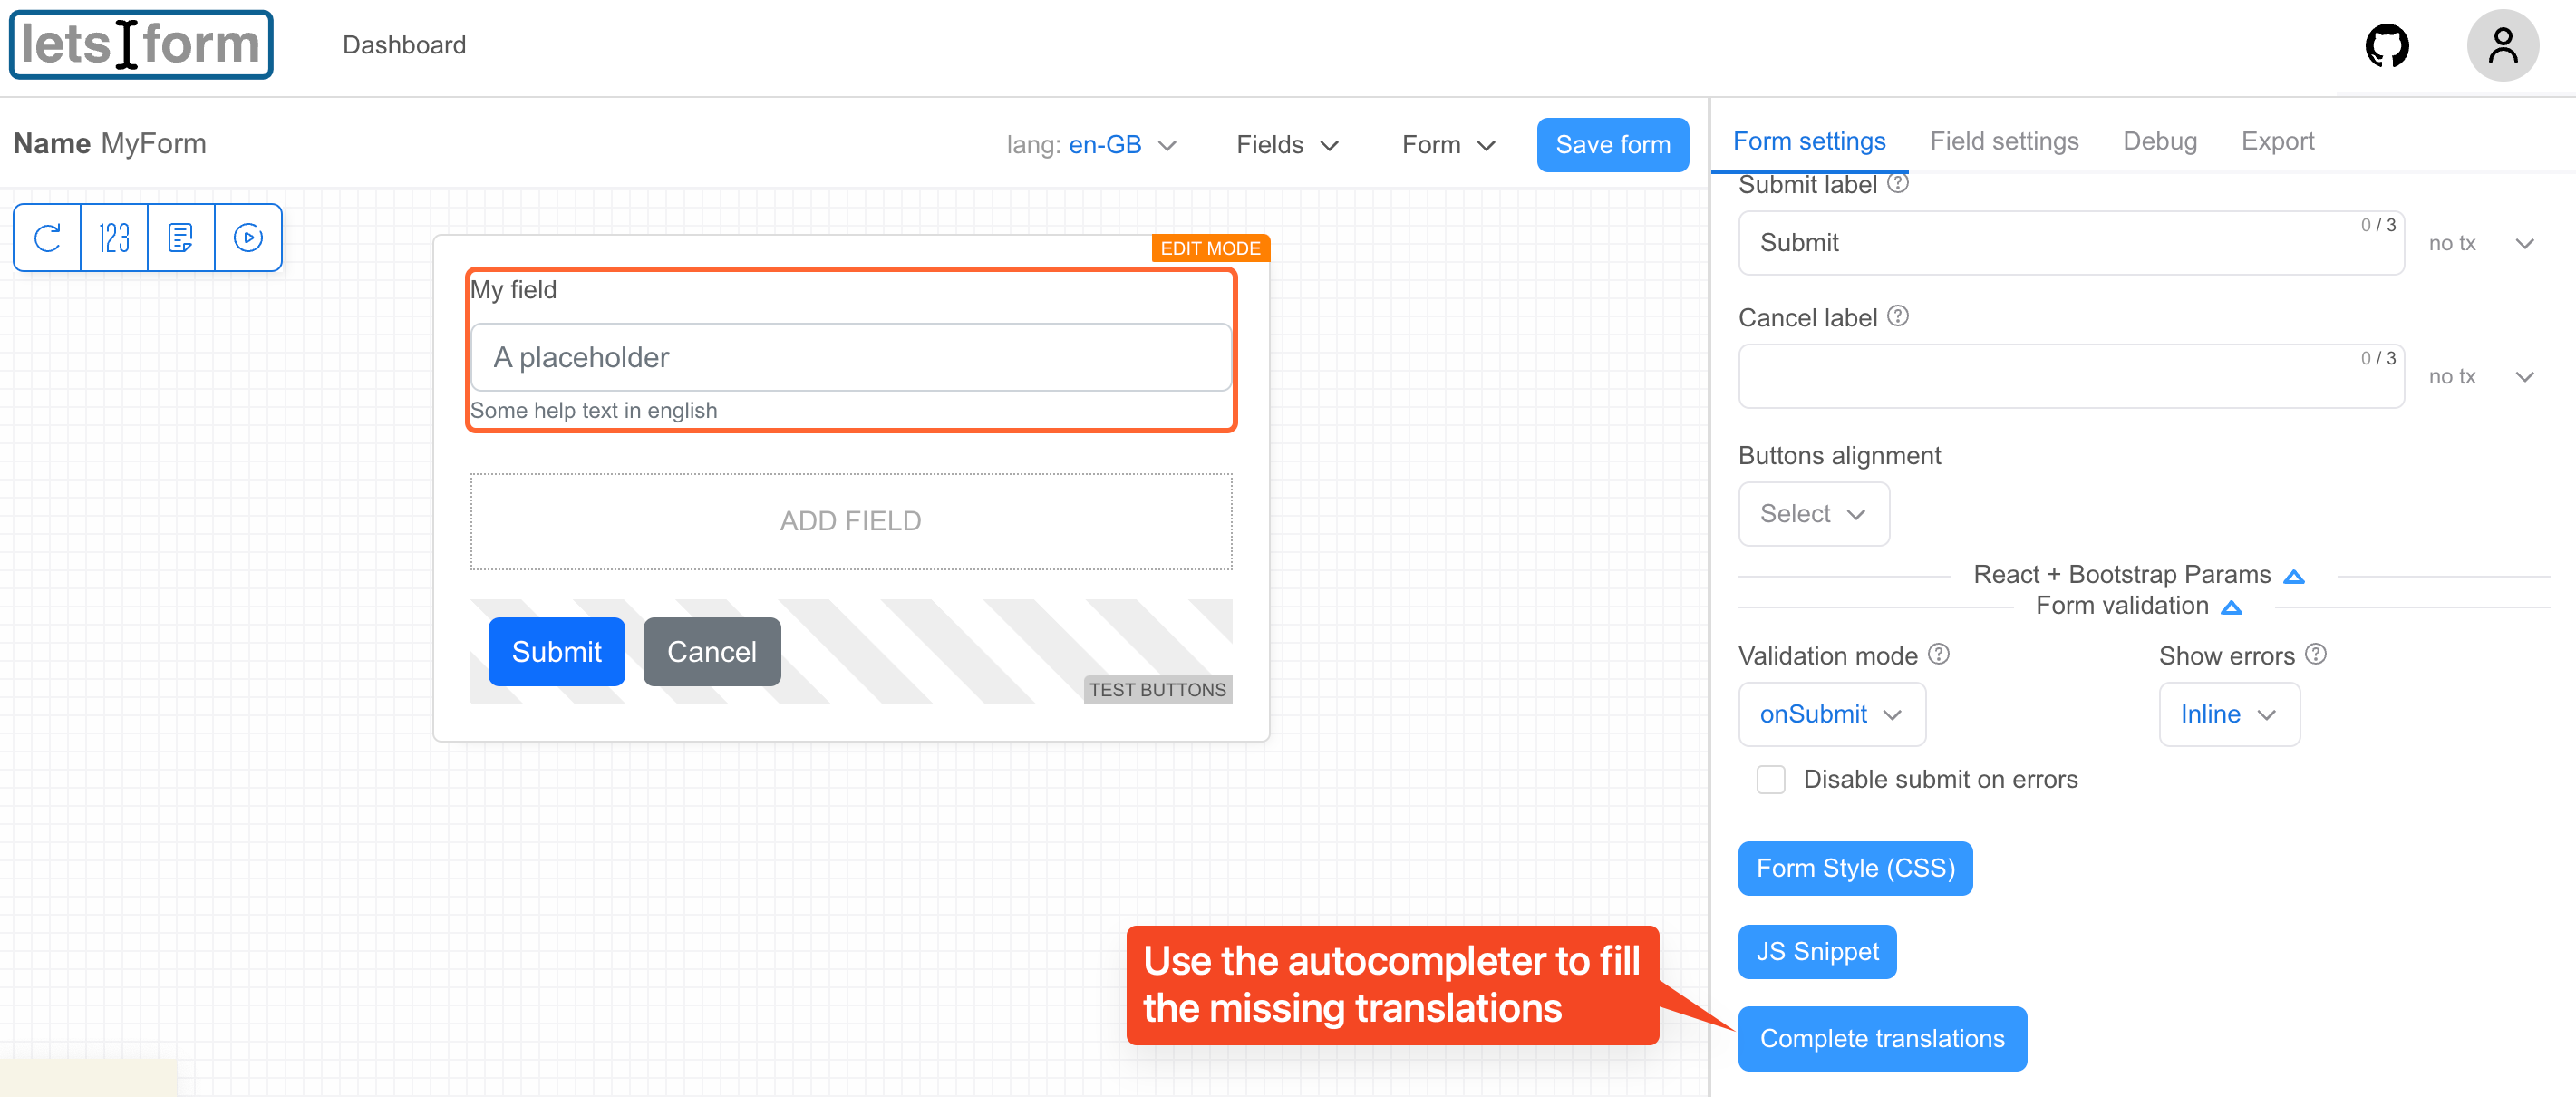
Task: Click Complete translations button
Action: point(1882,1039)
